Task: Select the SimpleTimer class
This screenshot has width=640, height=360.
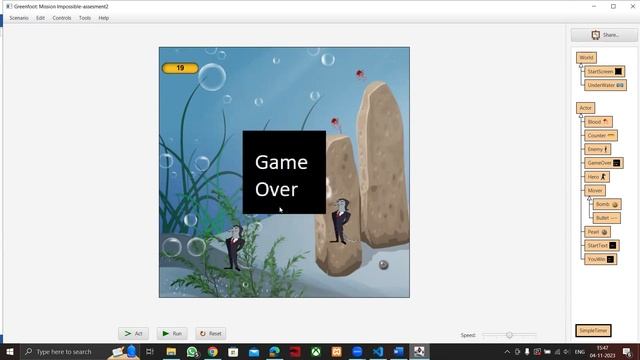Action: 593,331
